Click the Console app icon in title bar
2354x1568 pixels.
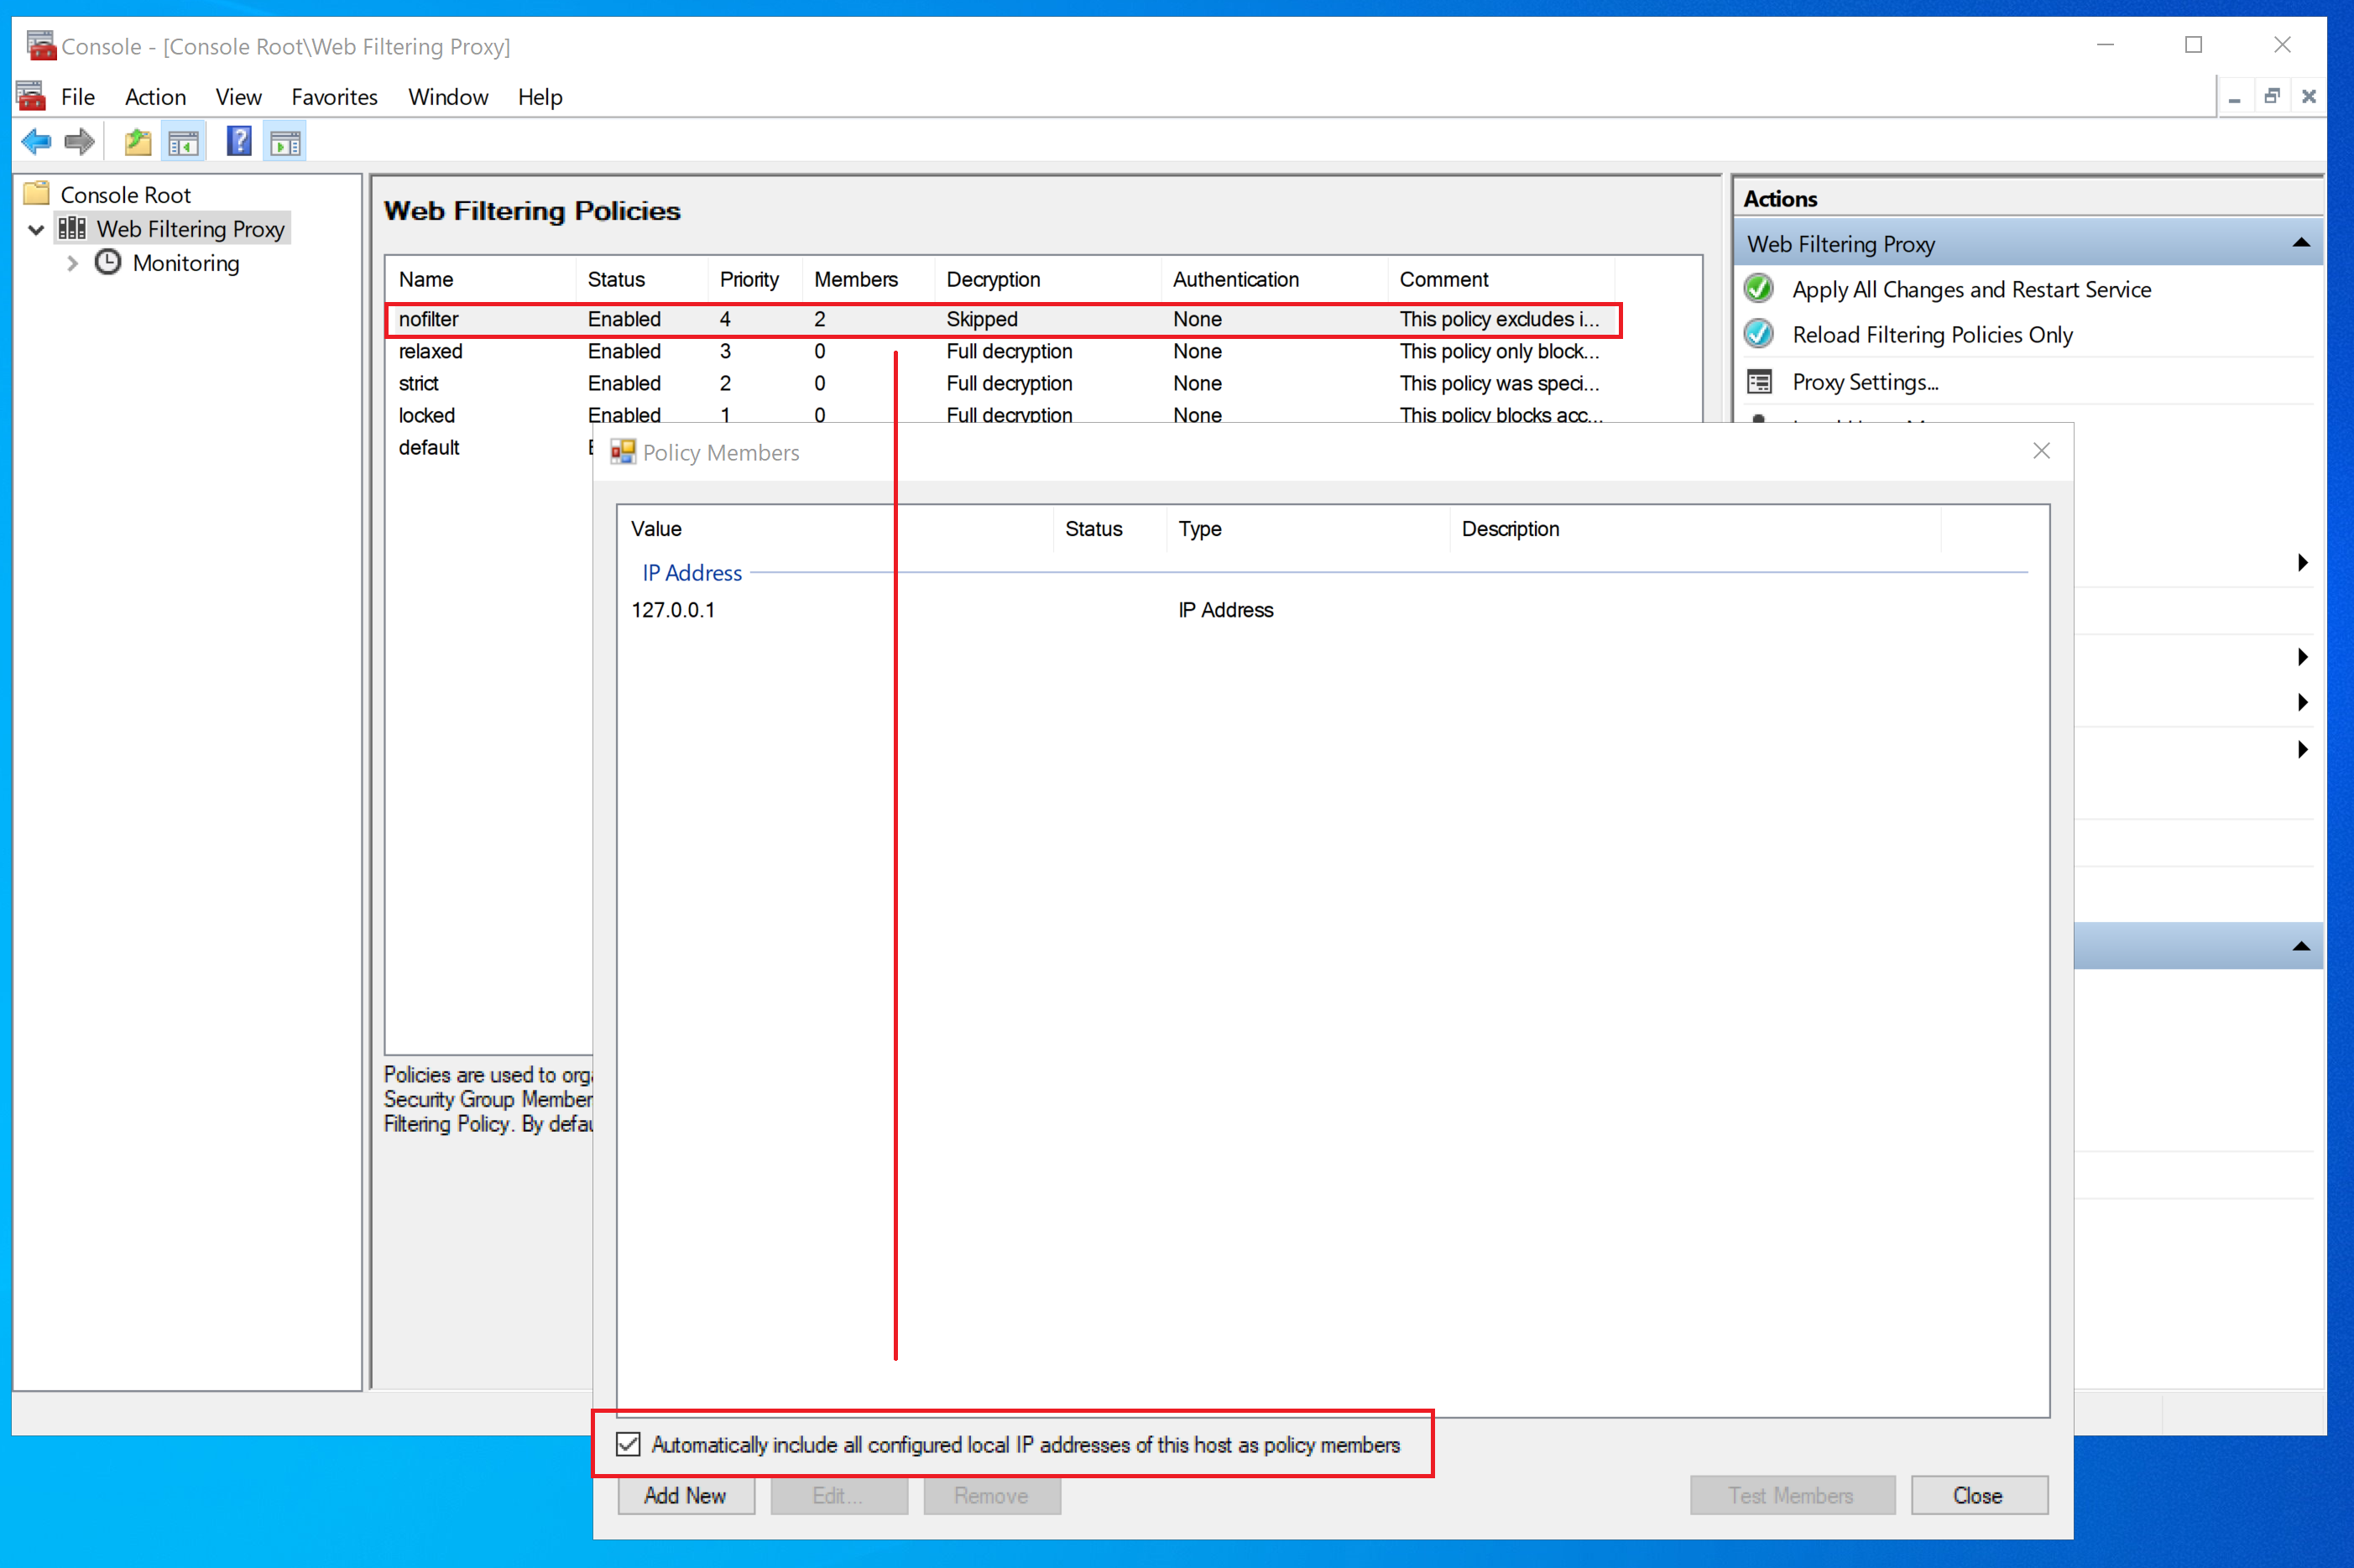click(x=41, y=46)
